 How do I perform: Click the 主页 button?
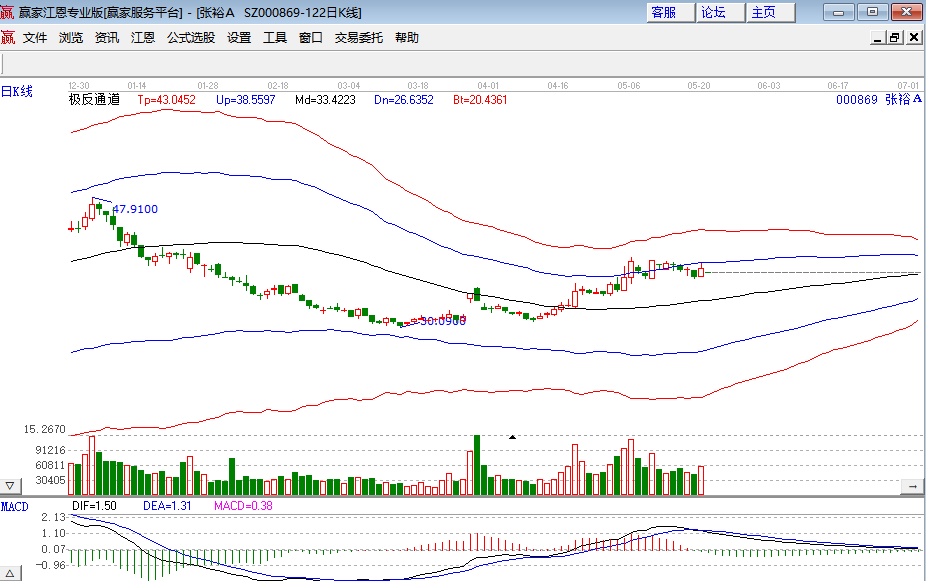(x=764, y=13)
